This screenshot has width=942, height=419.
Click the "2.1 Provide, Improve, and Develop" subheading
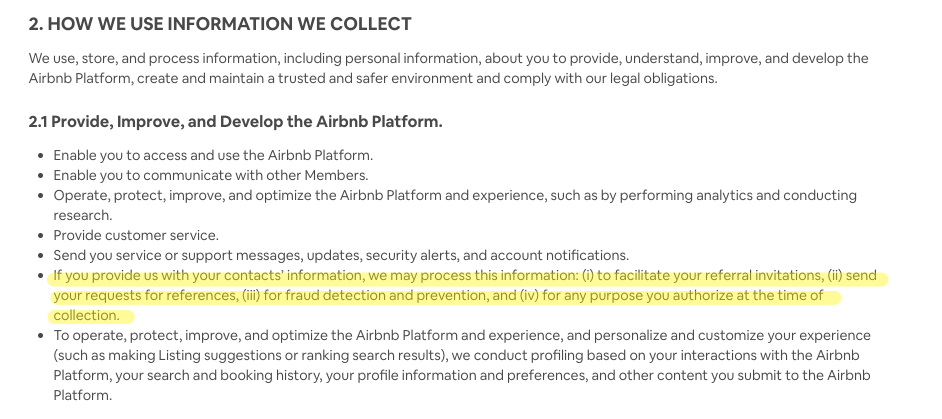tap(235, 122)
